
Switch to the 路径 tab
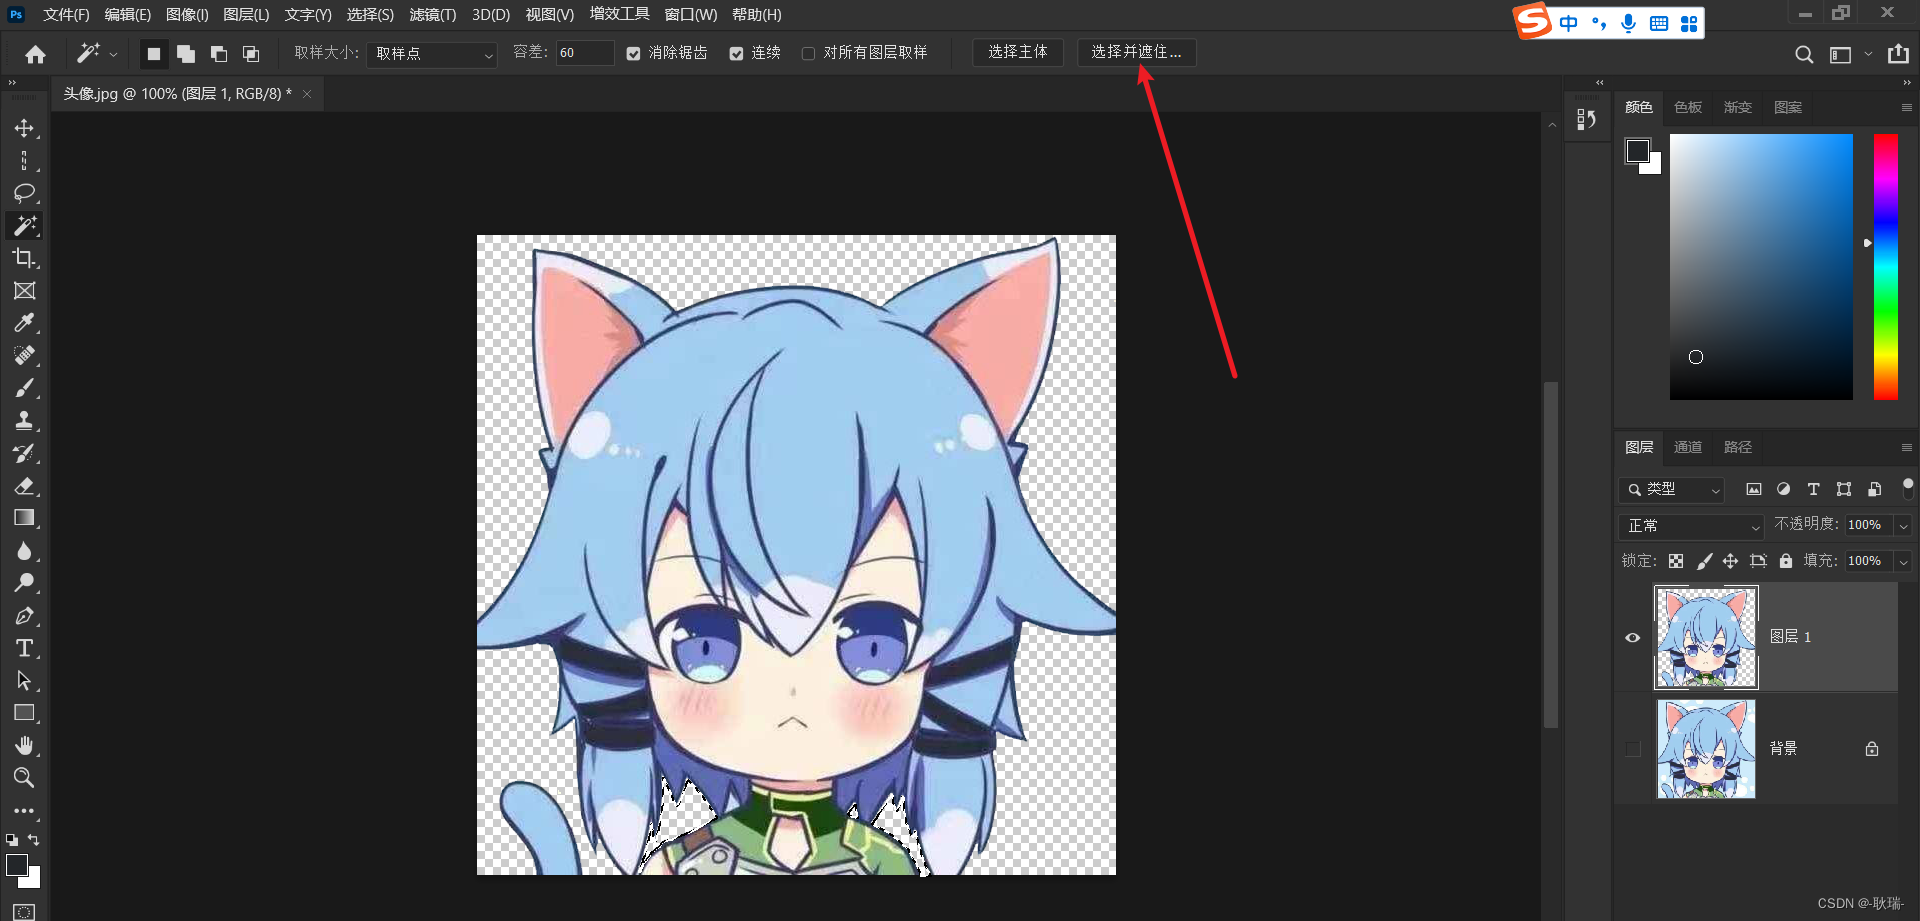click(x=1738, y=447)
